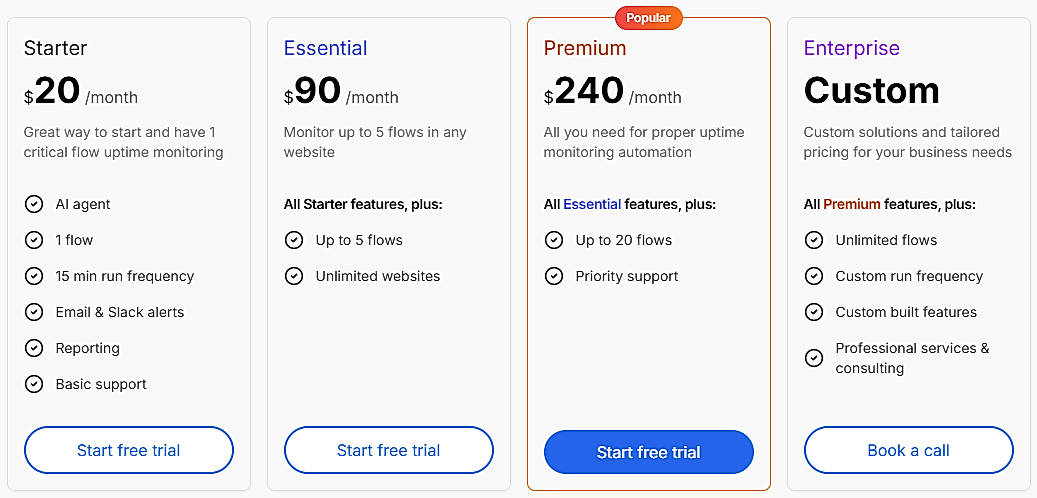Image resolution: width=1037 pixels, height=498 pixels.
Task: Start free trial for the Premium plan
Action: [649, 452]
